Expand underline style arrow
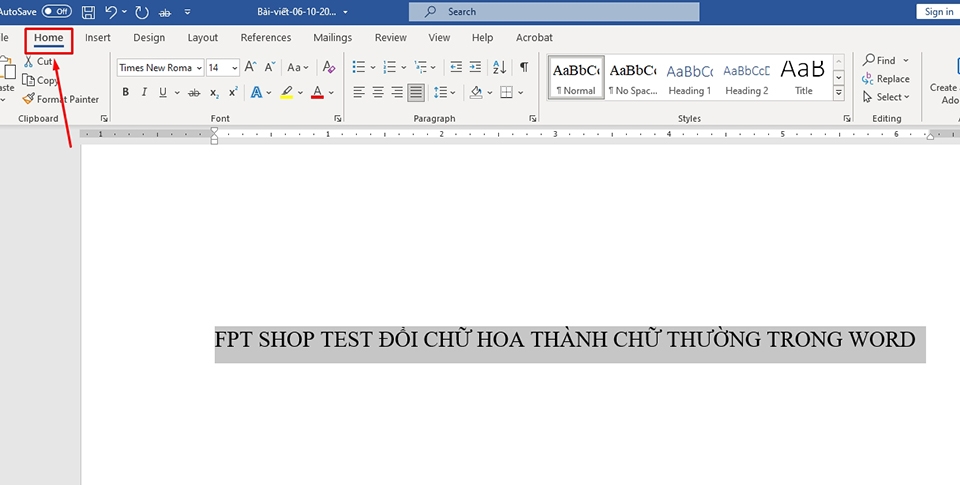 (x=177, y=92)
